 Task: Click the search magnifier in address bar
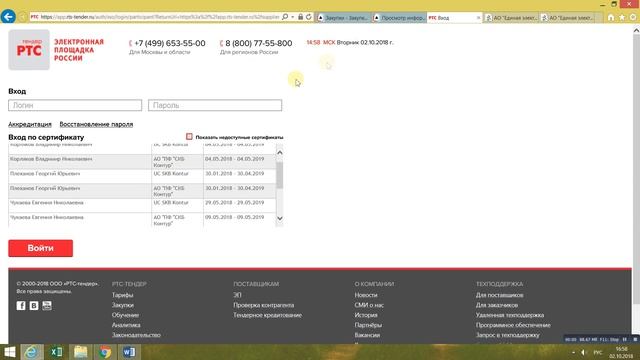[x=285, y=17]
